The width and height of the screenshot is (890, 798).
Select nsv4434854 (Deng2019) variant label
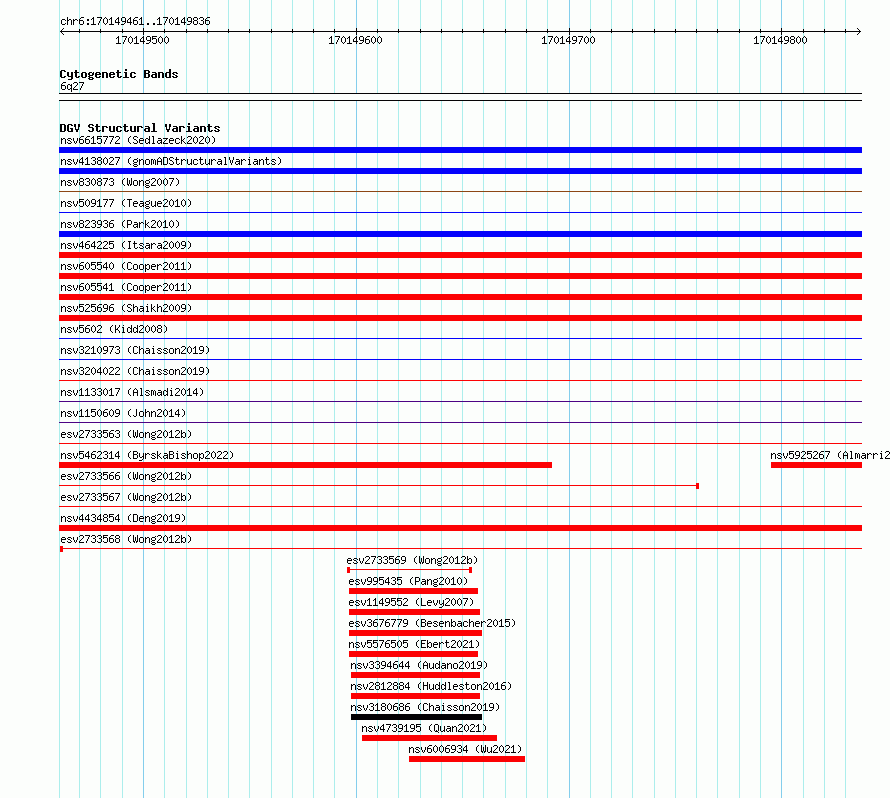pyautogui.click(x=123, y=518)
